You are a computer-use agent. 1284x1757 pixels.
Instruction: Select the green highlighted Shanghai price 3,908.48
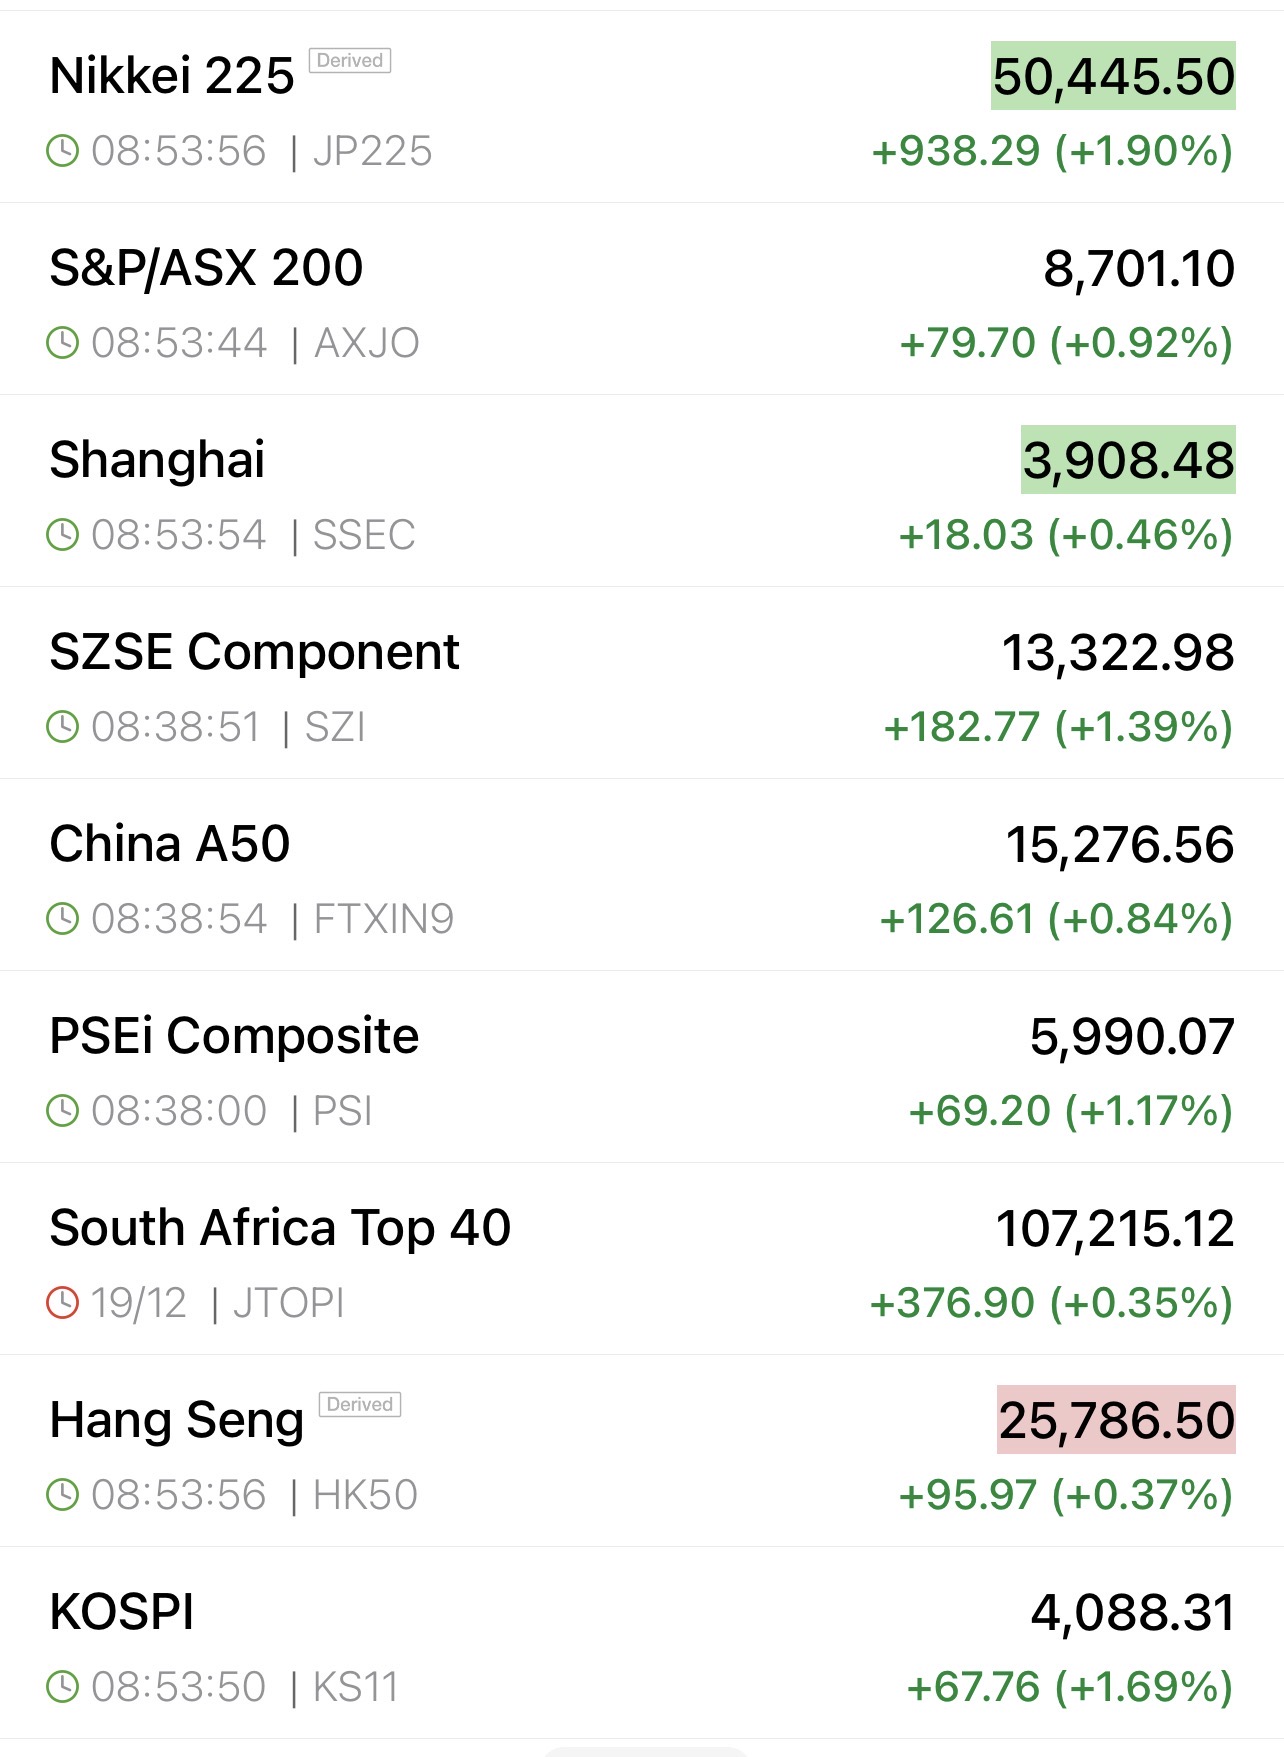pyautogui.click(x=1128, y=460)
